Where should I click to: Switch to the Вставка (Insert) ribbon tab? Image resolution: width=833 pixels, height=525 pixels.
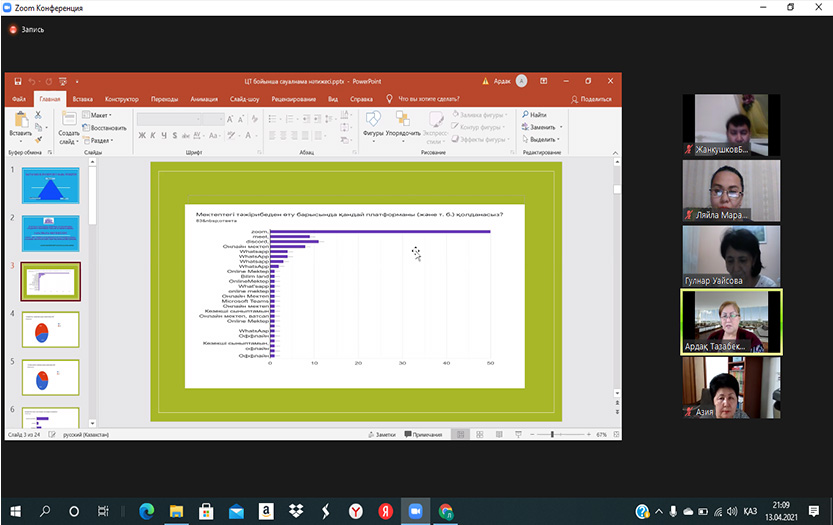(x=83, y=99)
